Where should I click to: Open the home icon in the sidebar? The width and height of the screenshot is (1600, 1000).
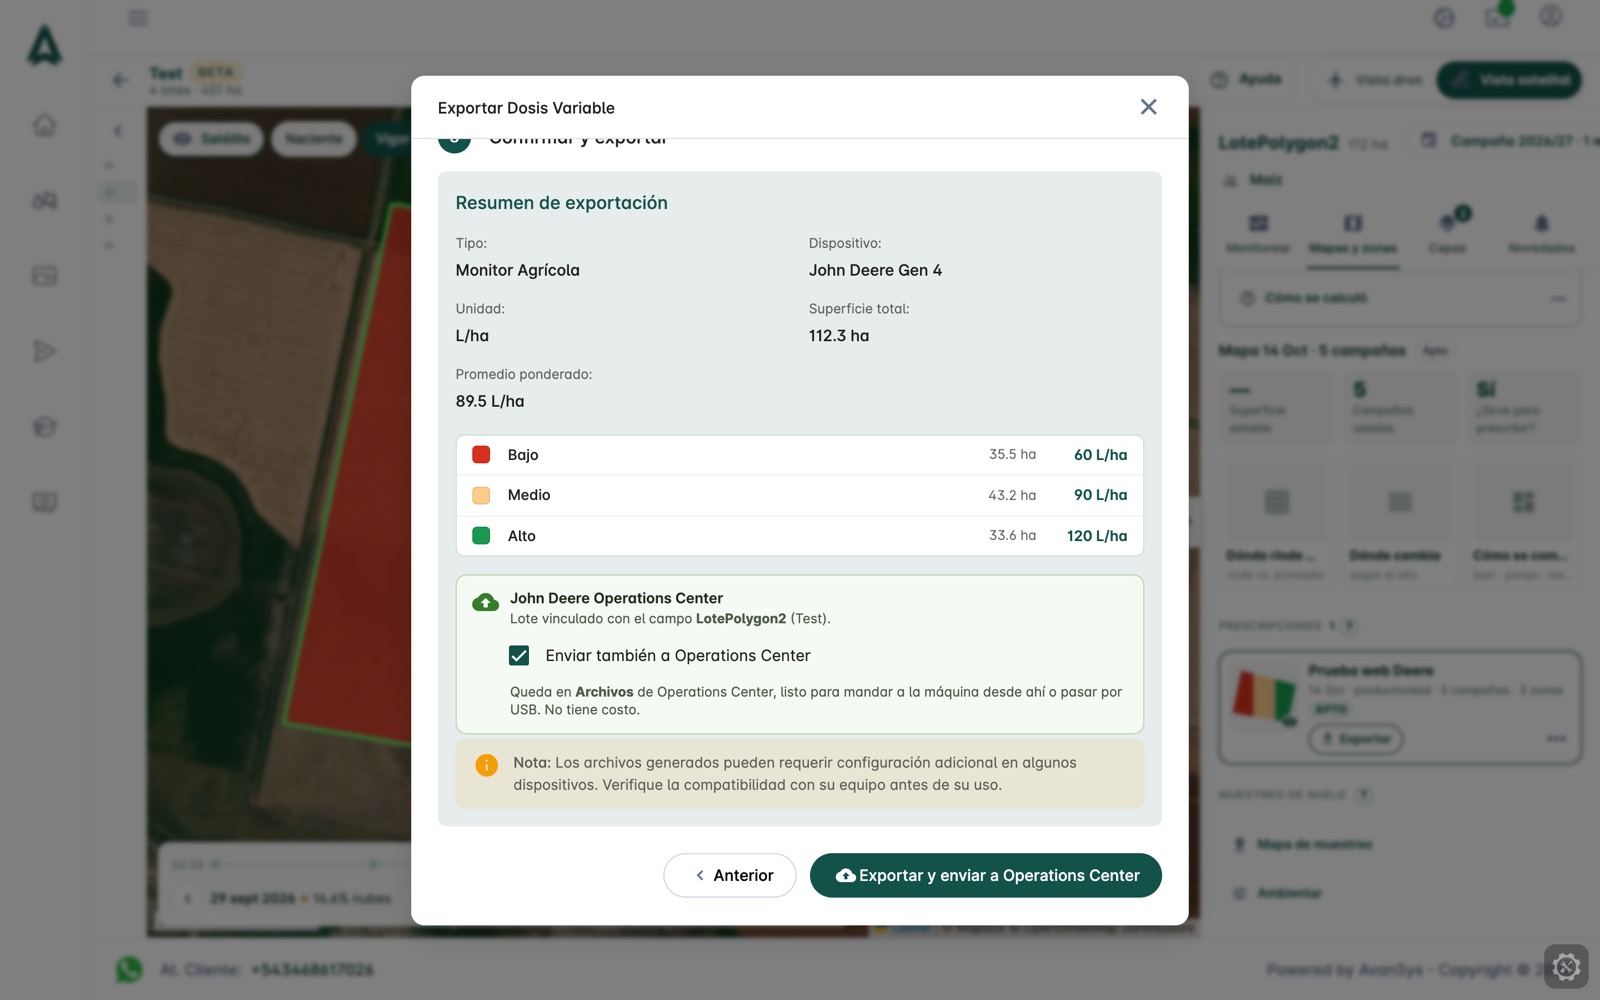[x=44, y=125]
